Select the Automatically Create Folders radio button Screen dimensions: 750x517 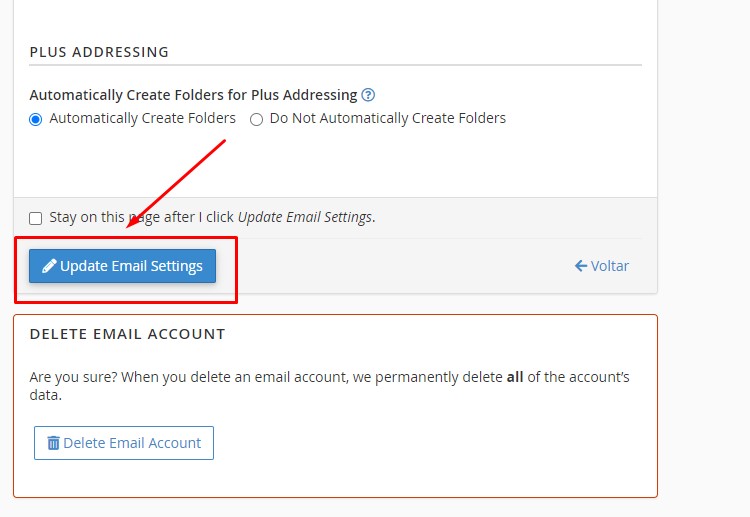tap(36, 119)
